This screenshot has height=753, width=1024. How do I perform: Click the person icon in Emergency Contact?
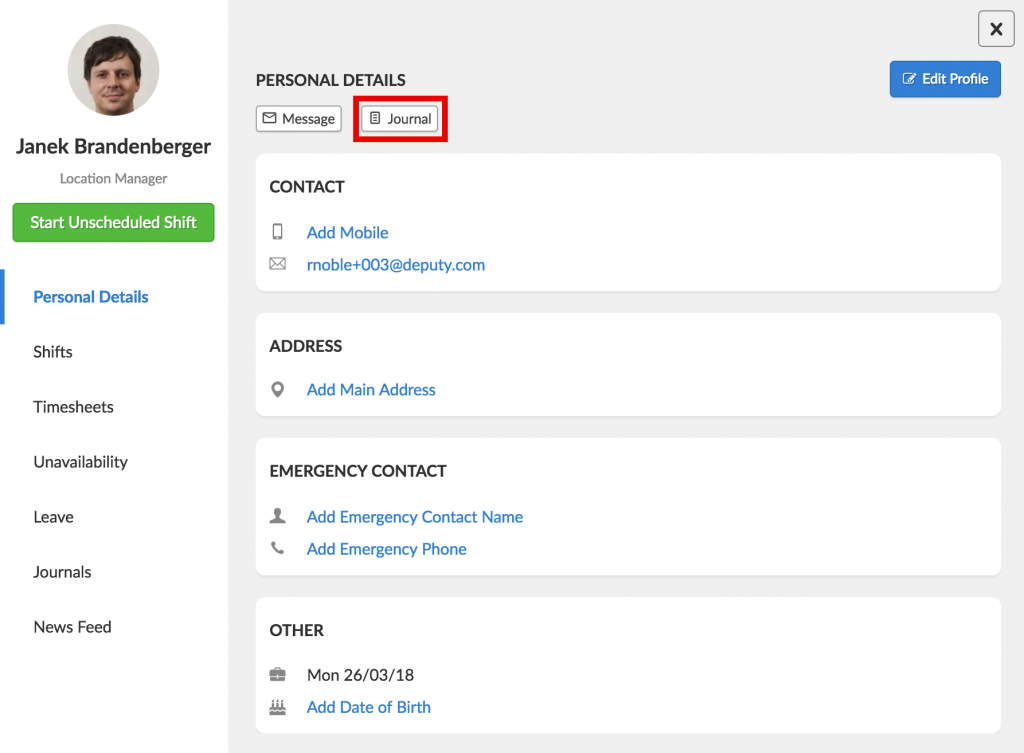tap(278, 516)
